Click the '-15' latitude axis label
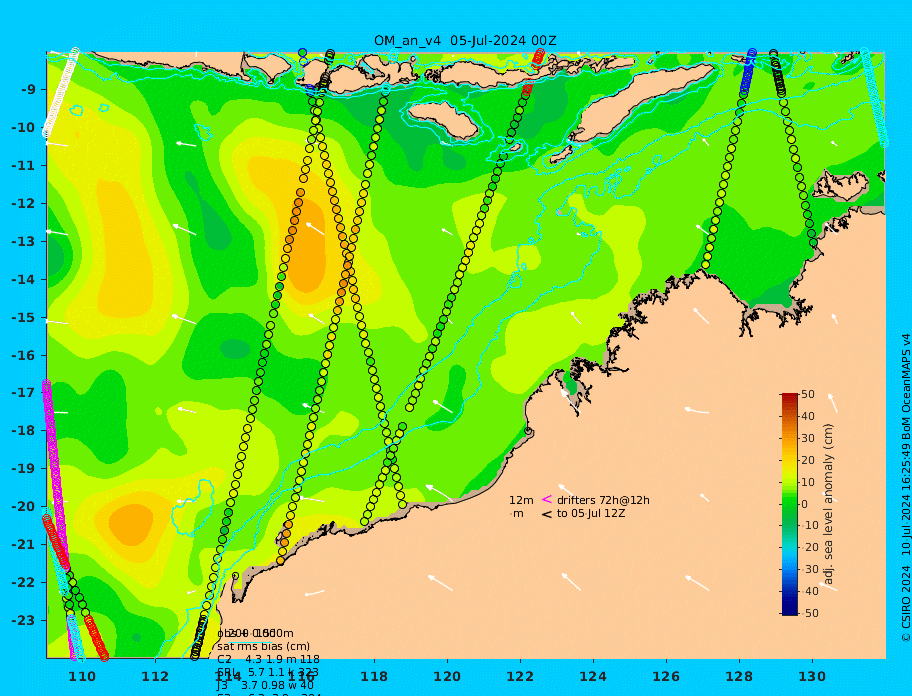This screenshot has height=696, width=912. pos(23,317)
